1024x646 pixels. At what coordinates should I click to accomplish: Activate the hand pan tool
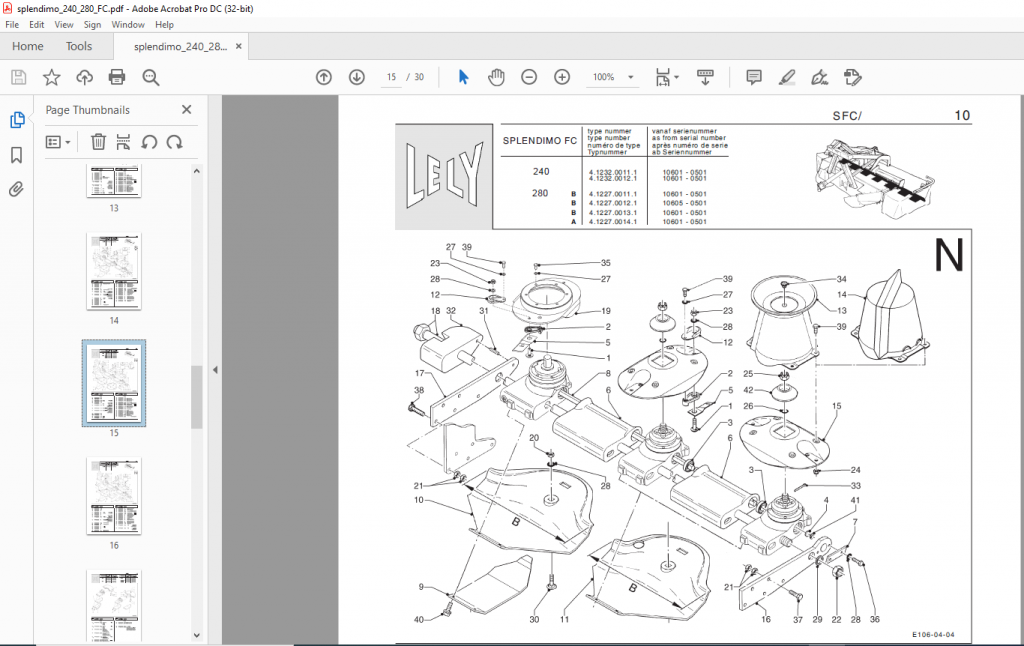click(496, 77)
